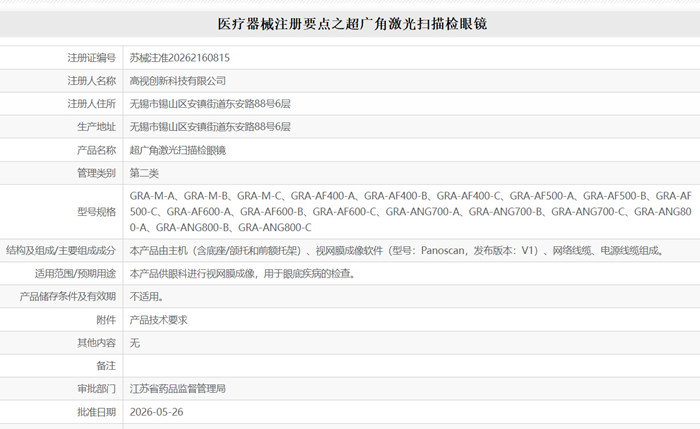Select the 注册人住所 label
The height and width of the screenshot is (429, 700).
[x=92, y=104]
